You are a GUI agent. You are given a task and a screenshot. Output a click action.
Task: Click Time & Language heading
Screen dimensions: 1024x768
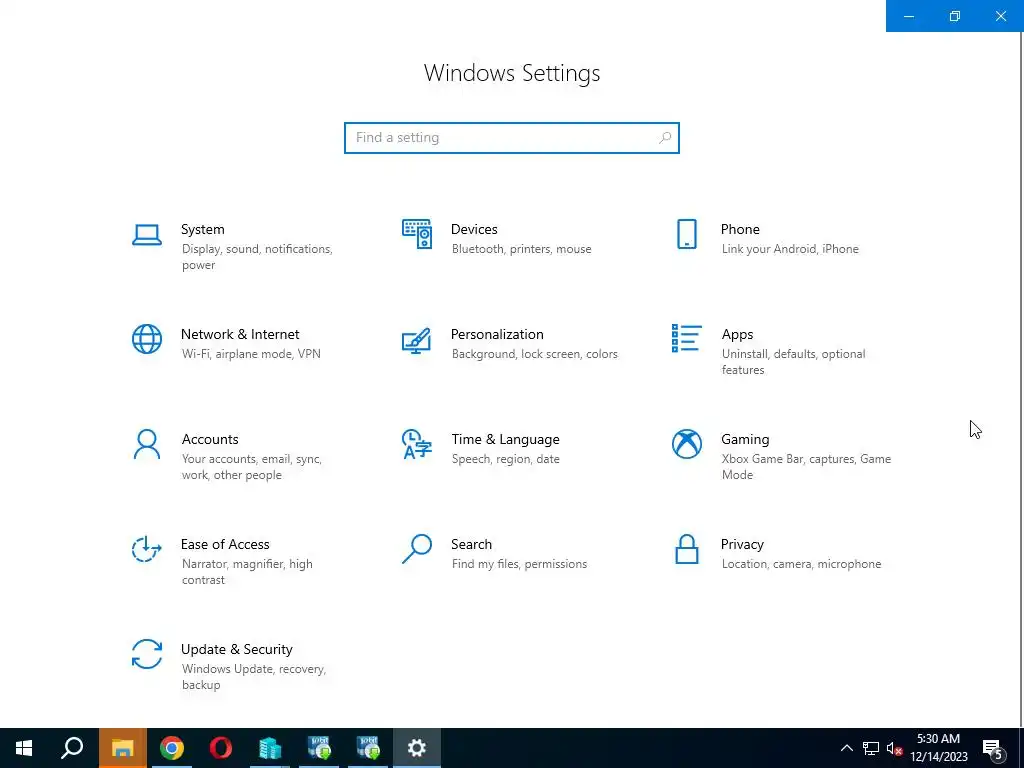tap(505, 440)
